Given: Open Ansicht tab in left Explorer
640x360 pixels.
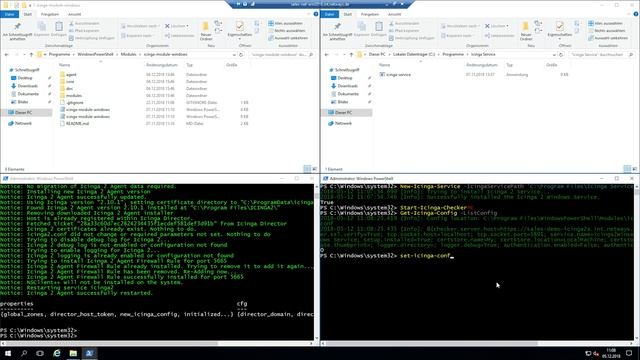Looking at the screenshot, I should tap(74, 14).
